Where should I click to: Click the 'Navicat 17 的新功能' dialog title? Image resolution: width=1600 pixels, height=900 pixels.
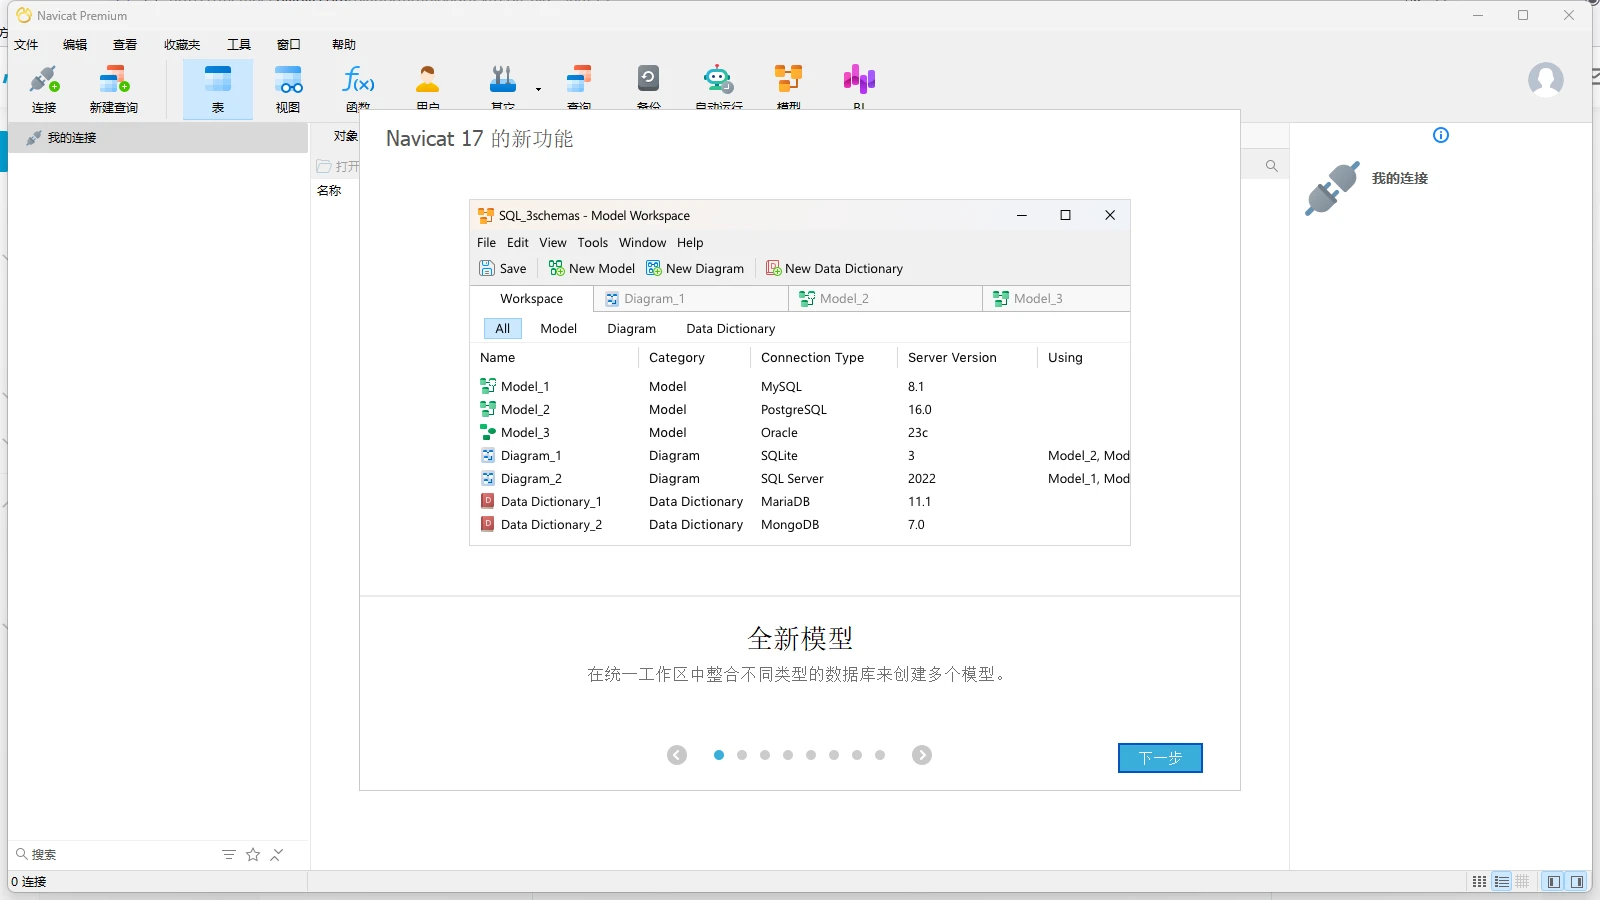click(x=480, y=139)
